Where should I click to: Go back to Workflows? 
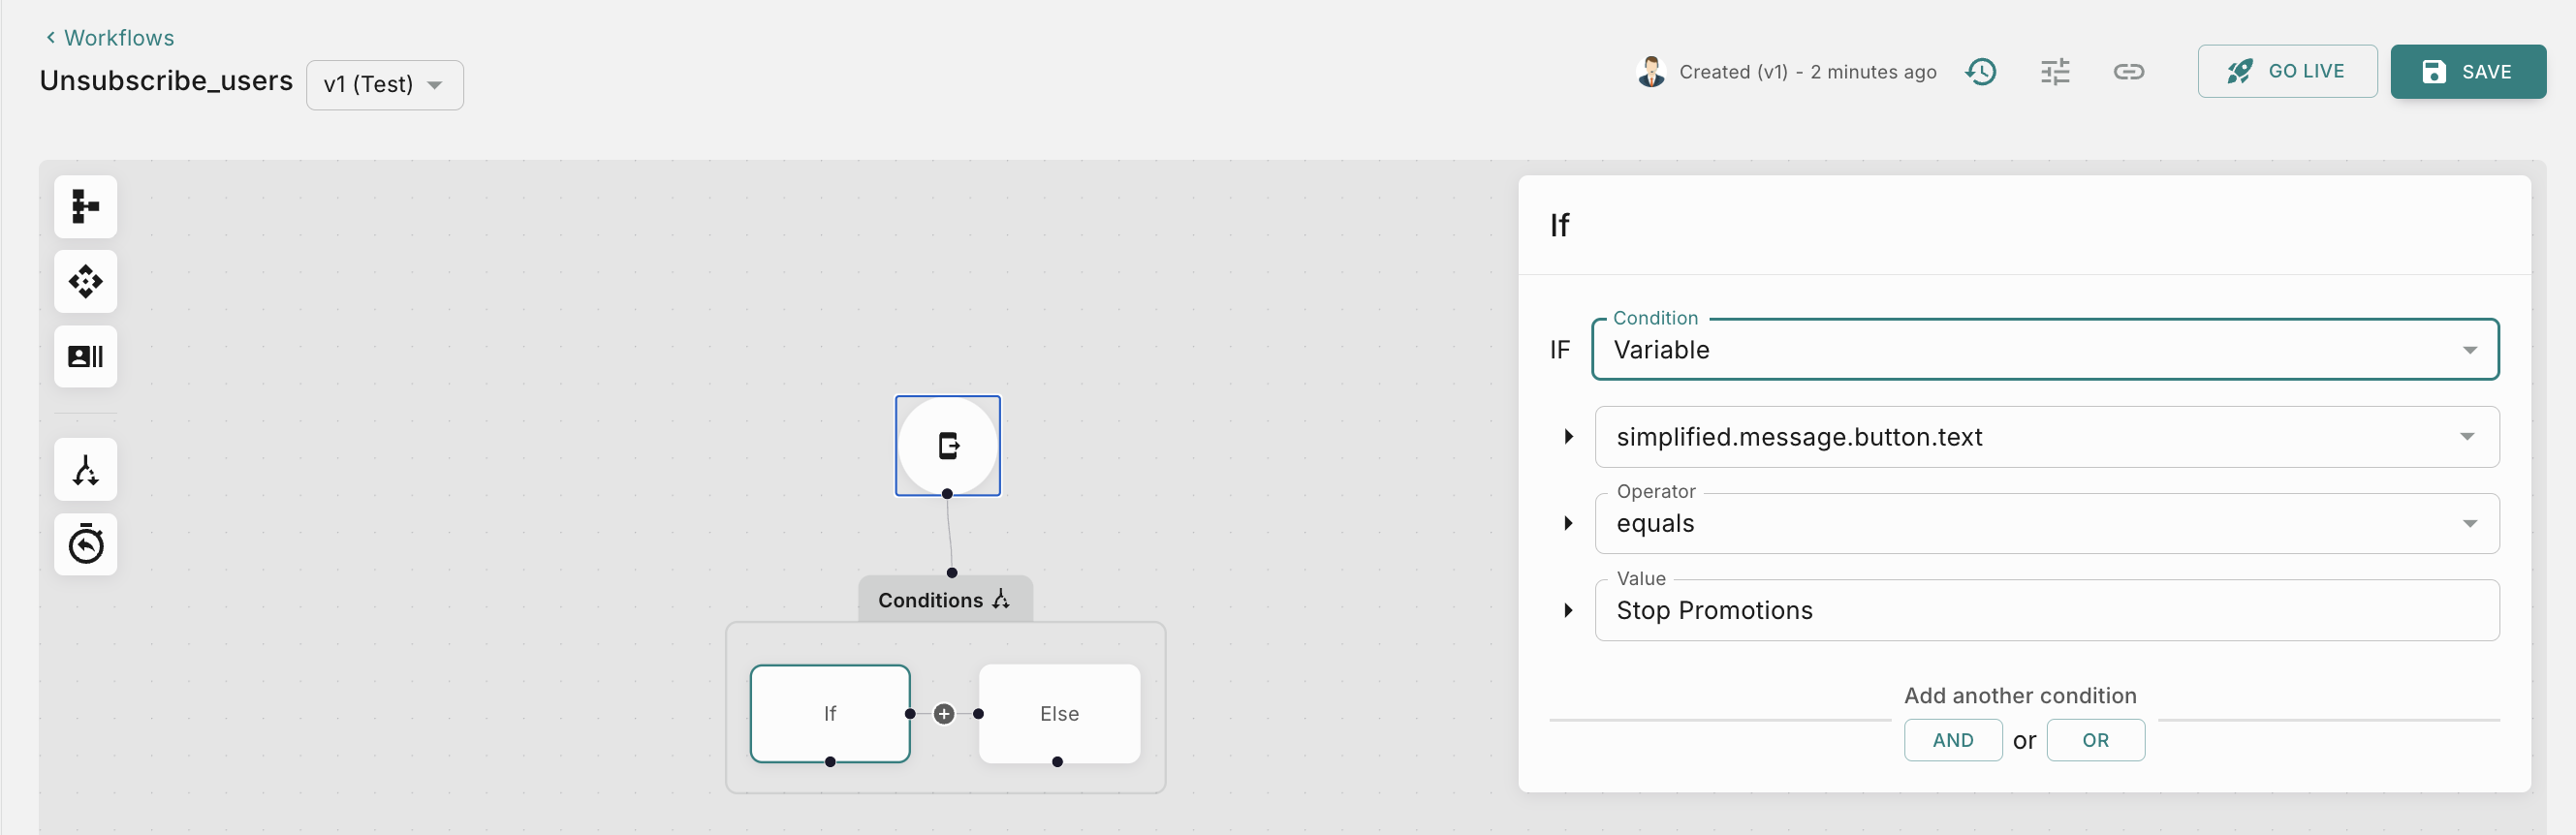[110, 38]
